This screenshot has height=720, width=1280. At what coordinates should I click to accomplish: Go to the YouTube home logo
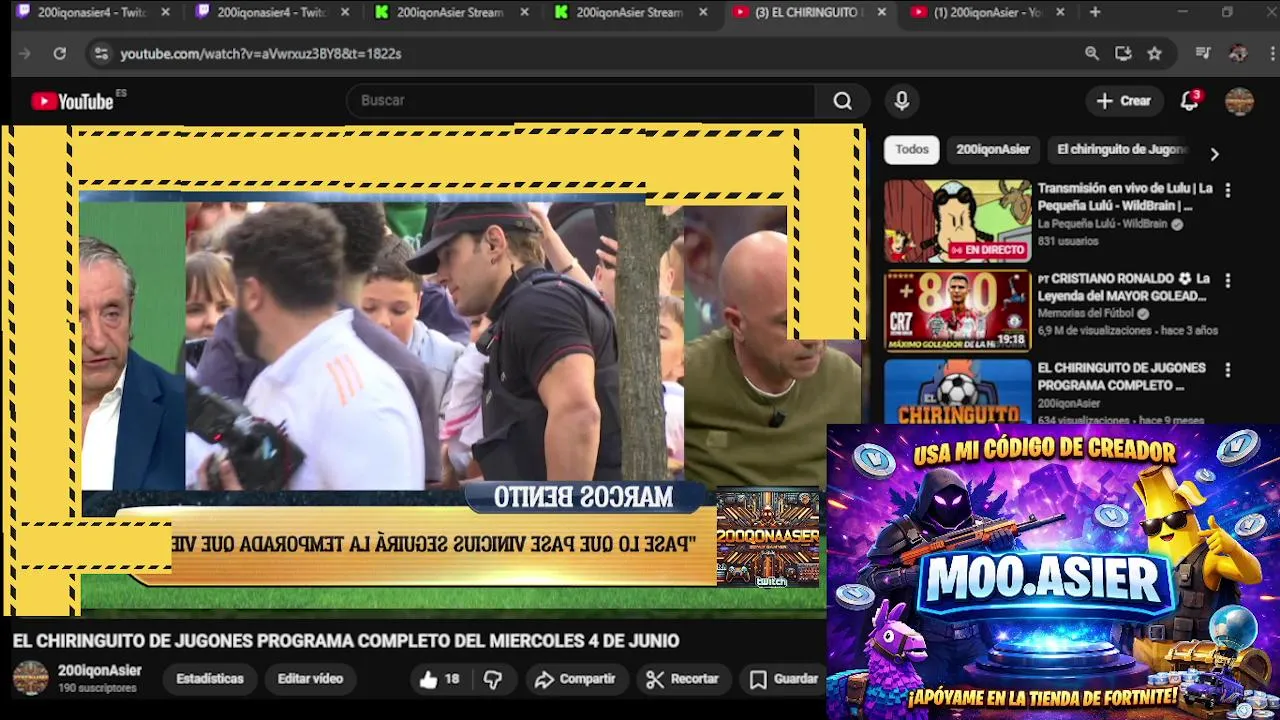72,101
